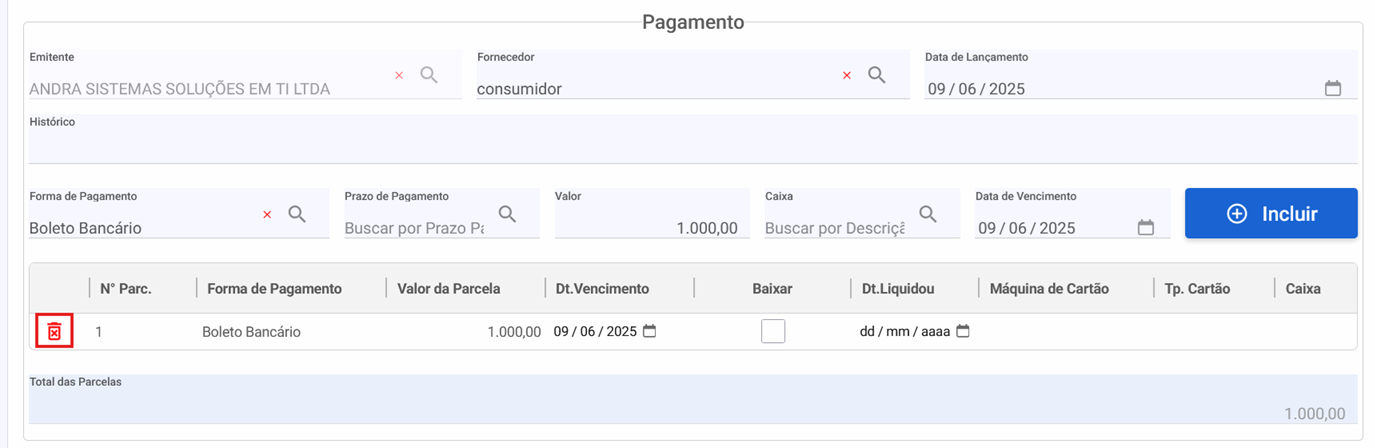Image resolution: width=1375 pixels, height=448 pixels.
Task: Click installment value 1.000,00 in row
Action: tap(514, 332)
